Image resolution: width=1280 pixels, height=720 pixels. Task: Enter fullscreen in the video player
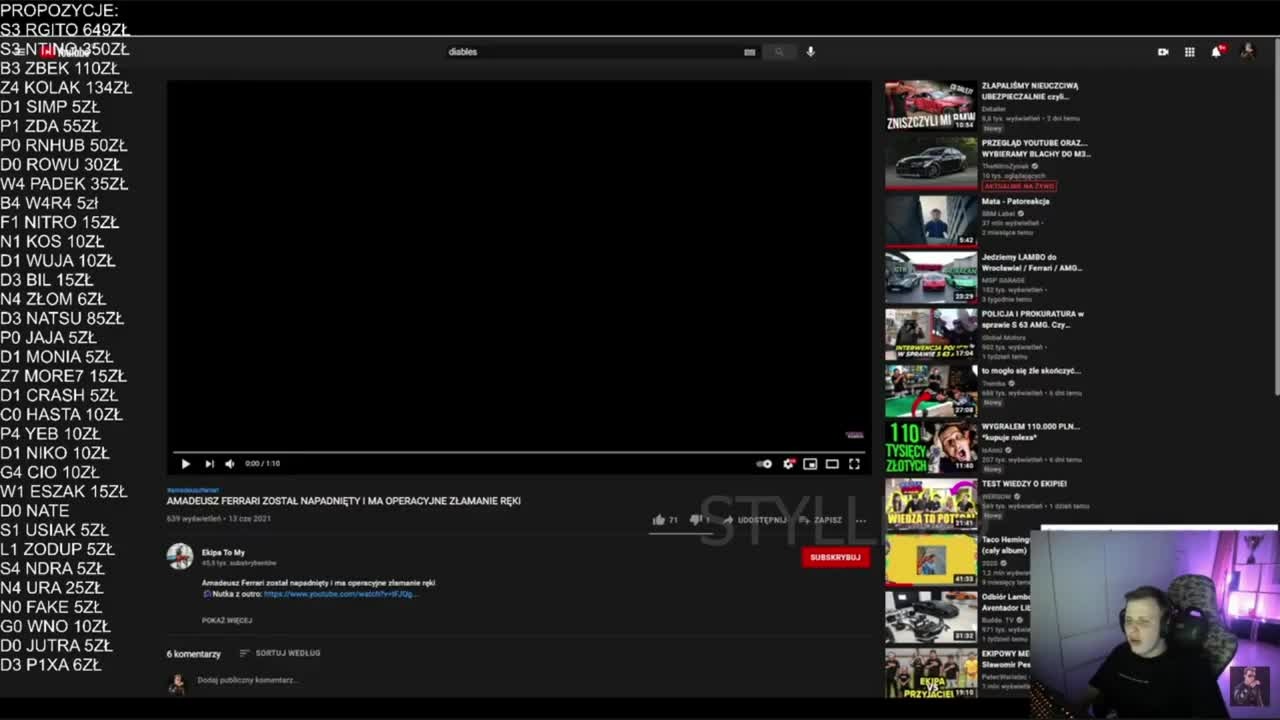point(854,463)
